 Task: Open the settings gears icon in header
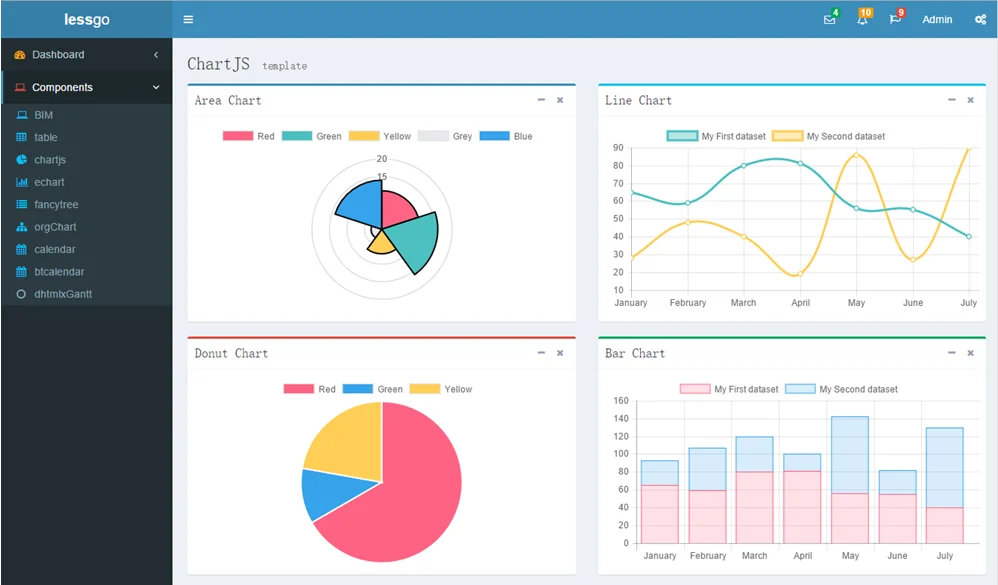(x=980, y=19)
